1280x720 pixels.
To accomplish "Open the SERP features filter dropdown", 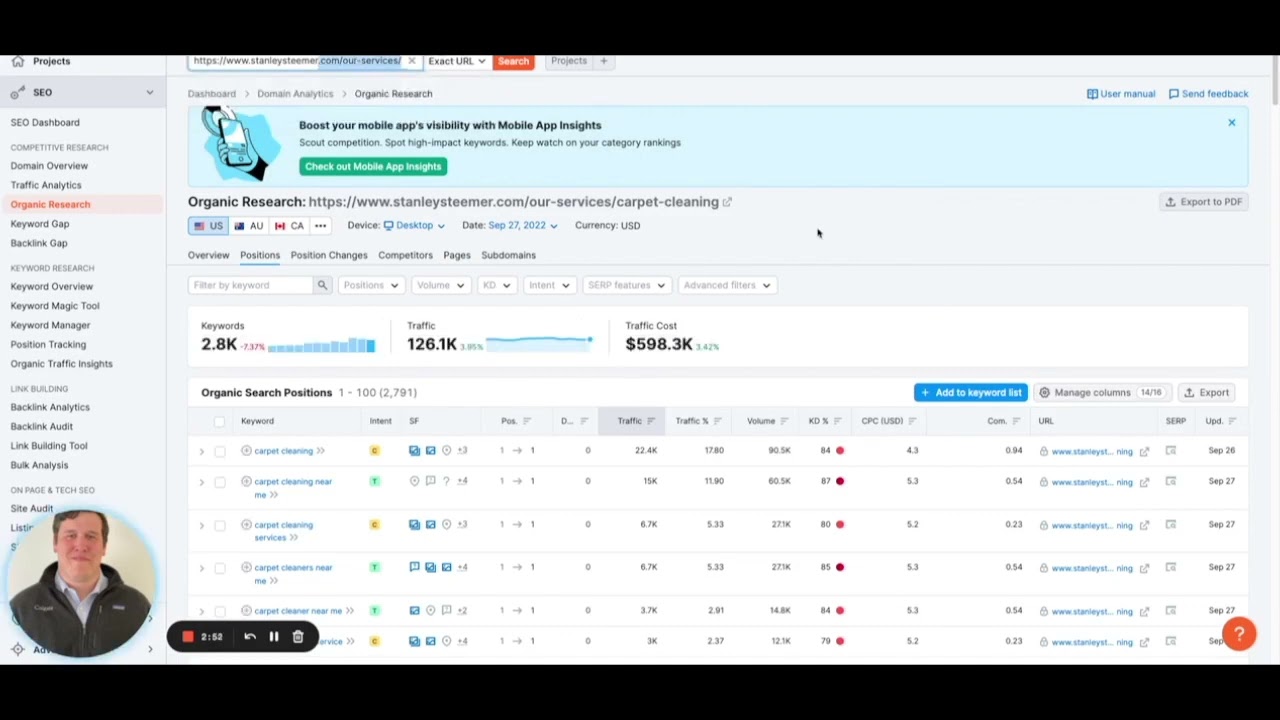I will coord(626,285).
